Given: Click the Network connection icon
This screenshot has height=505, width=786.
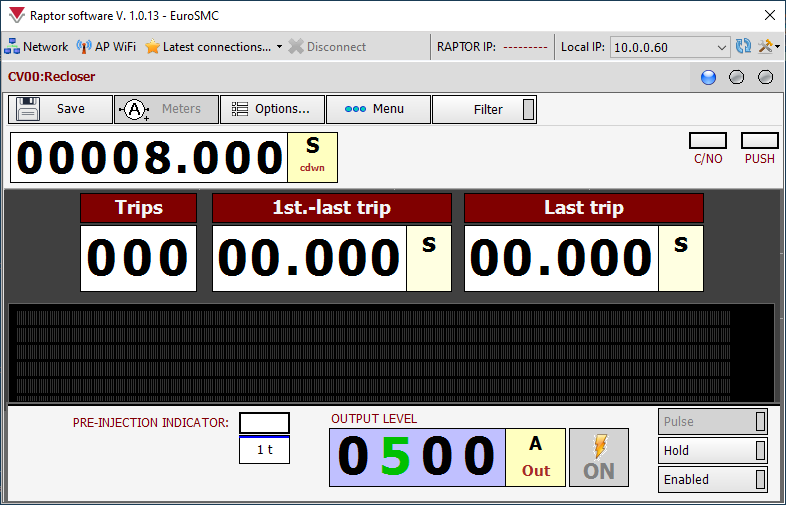Looking at the screenshot, I should tap(36, 47).
